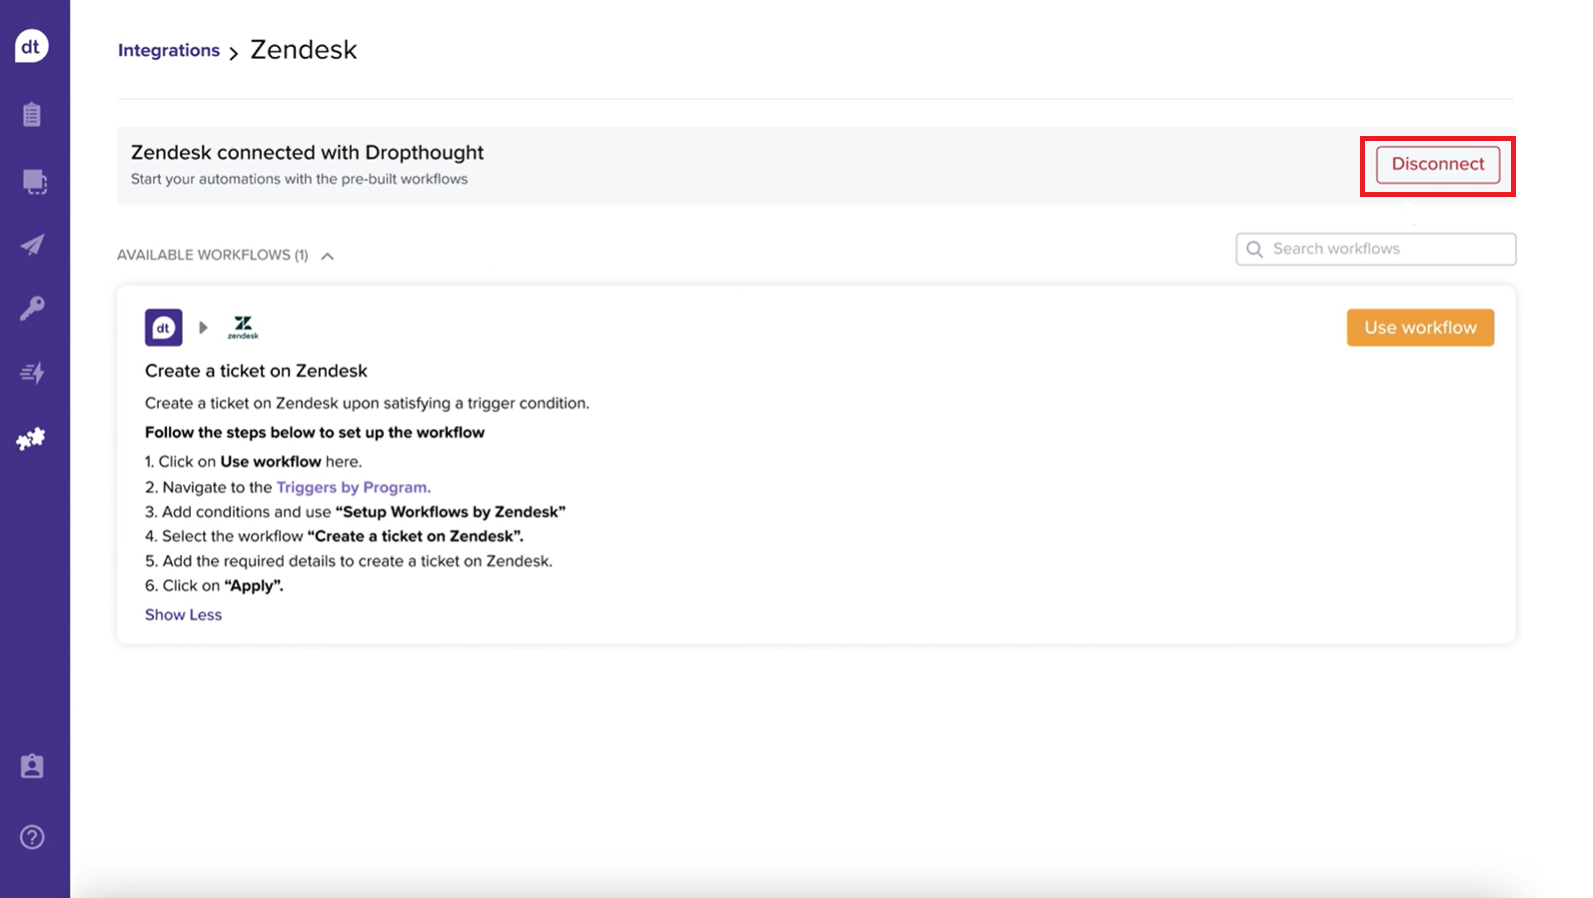This screenshot has height=898, width=1593.
Task: Open the paper plane distribution icon
Action: 32,245
